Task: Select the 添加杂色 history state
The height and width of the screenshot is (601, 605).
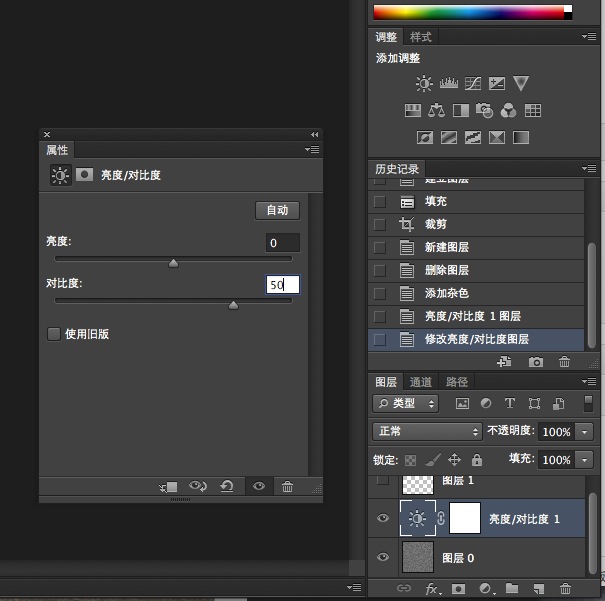Action: pyautogui.click(x=446, y=293)
